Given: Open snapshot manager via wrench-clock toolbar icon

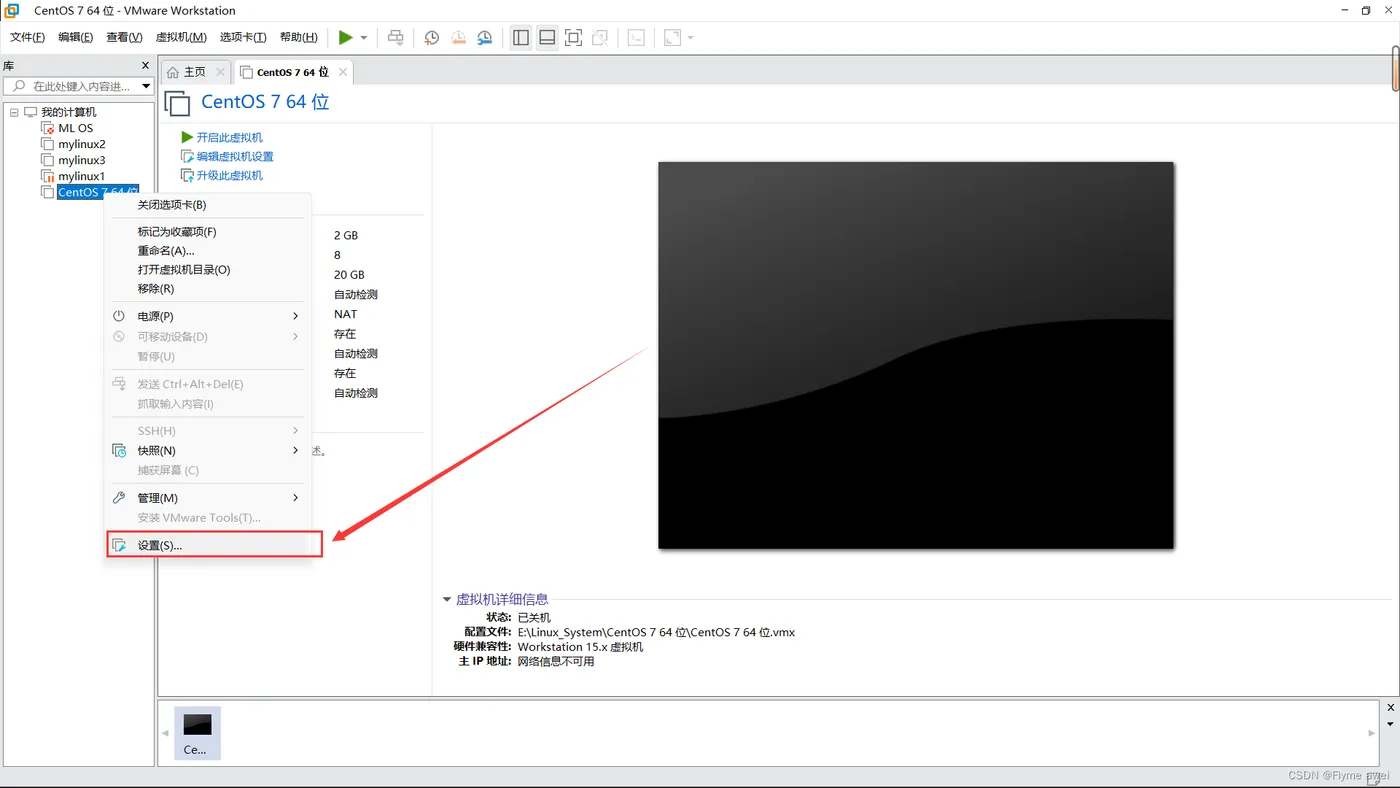Looking at the screenshot, I should click(485, 38).
